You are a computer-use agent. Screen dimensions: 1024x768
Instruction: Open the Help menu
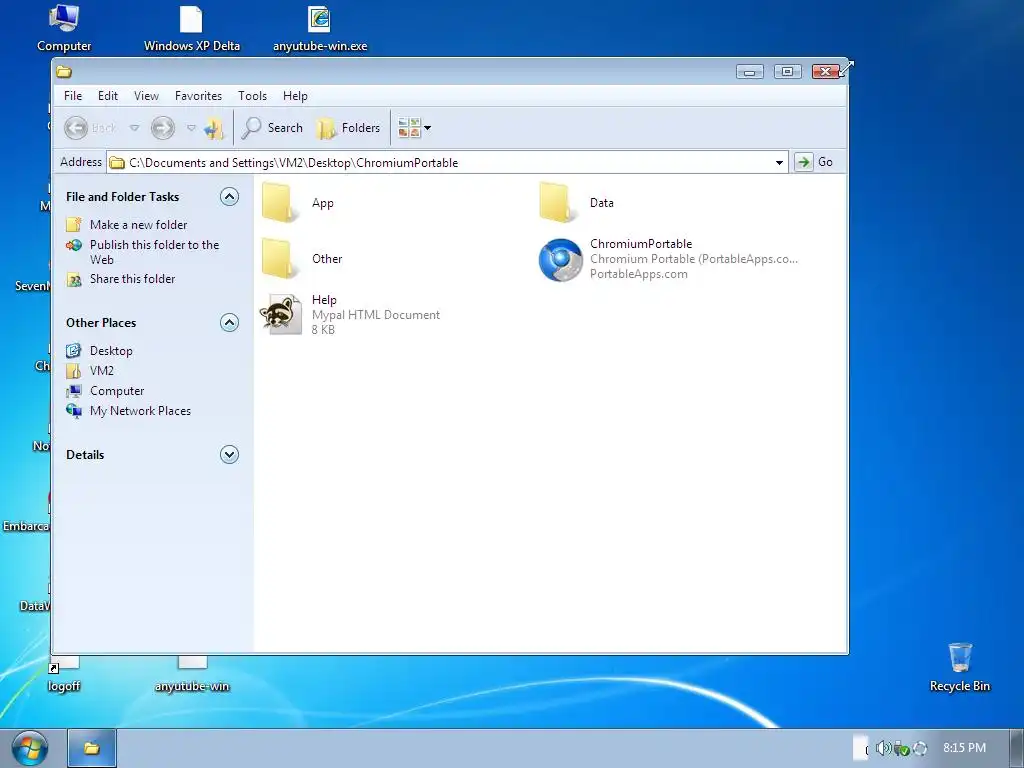(295, 96)
